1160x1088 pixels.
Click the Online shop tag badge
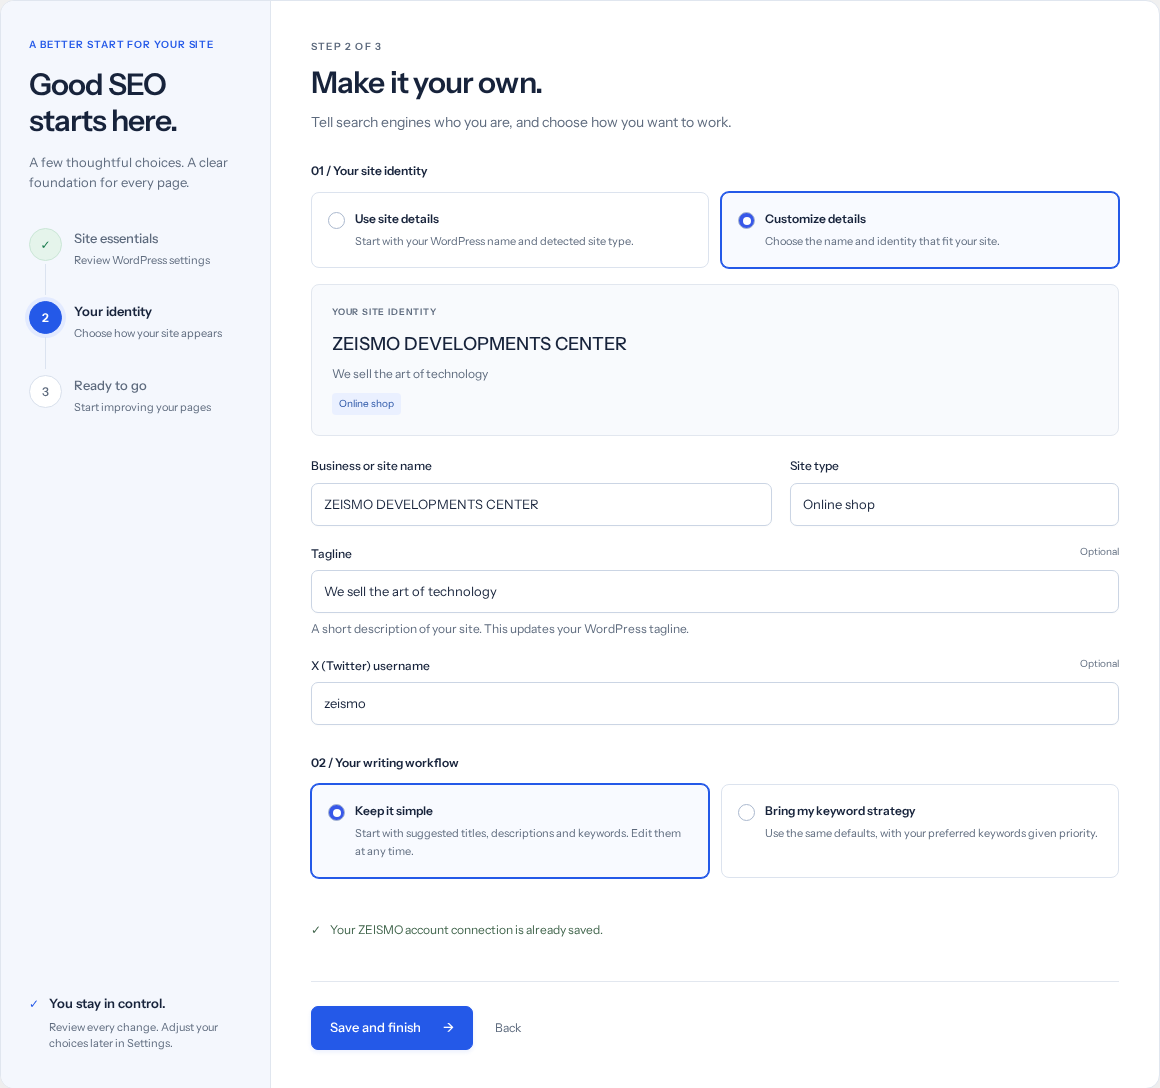(x=366, y=404)
